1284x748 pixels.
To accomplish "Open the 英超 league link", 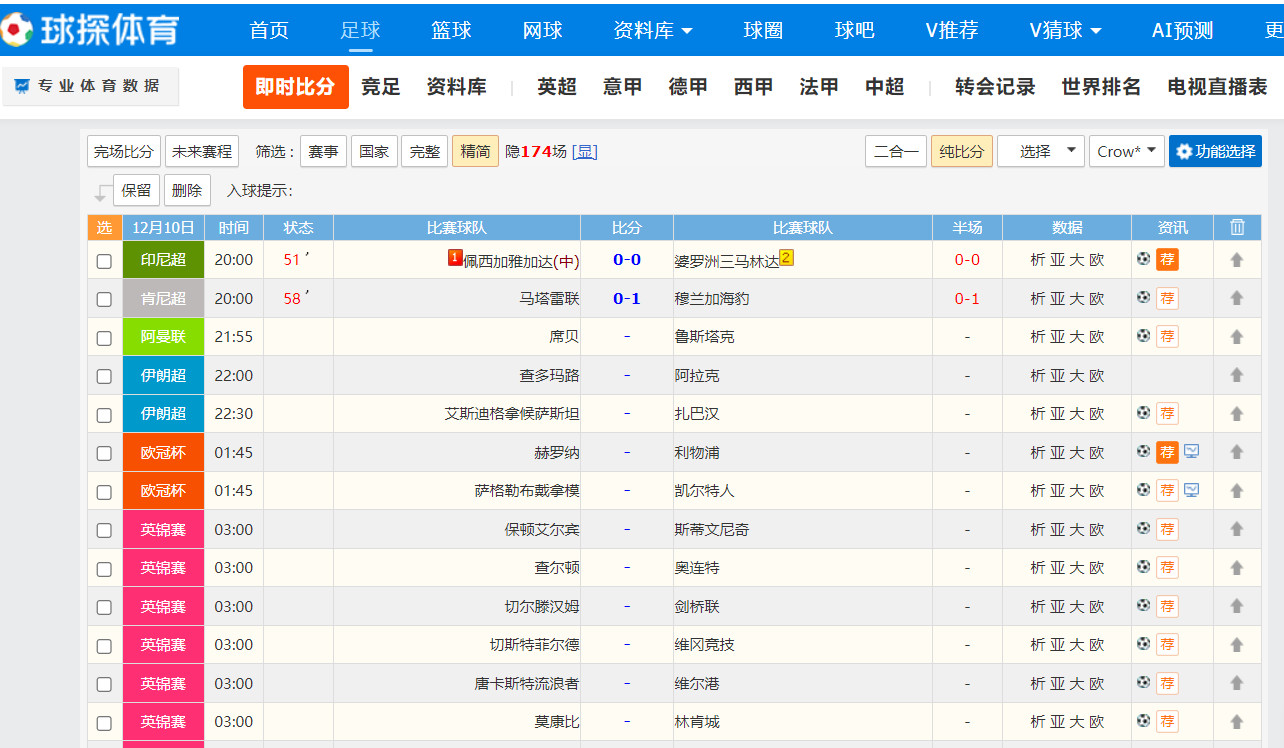I will (557, 87).
